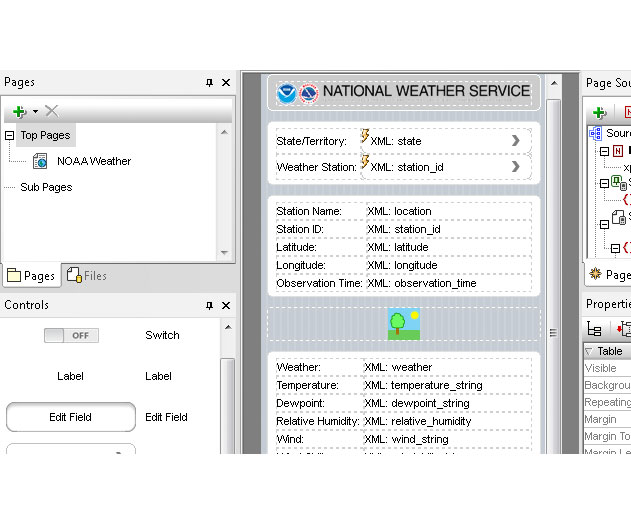Switch to the Pages tab
This screenshot has width=631, height=522.
pos(32,276)
